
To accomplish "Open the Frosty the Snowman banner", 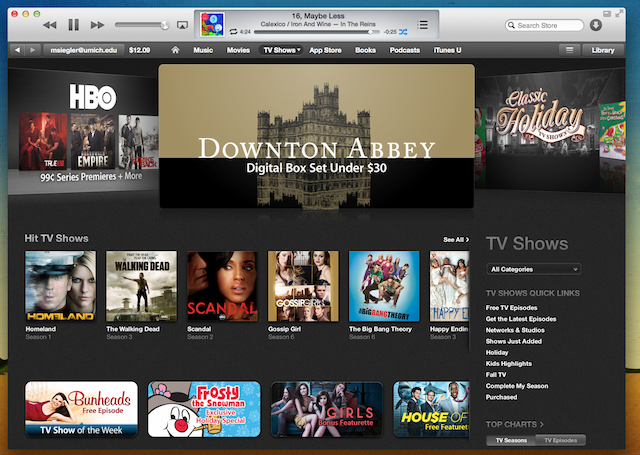I will click(204, 409).
